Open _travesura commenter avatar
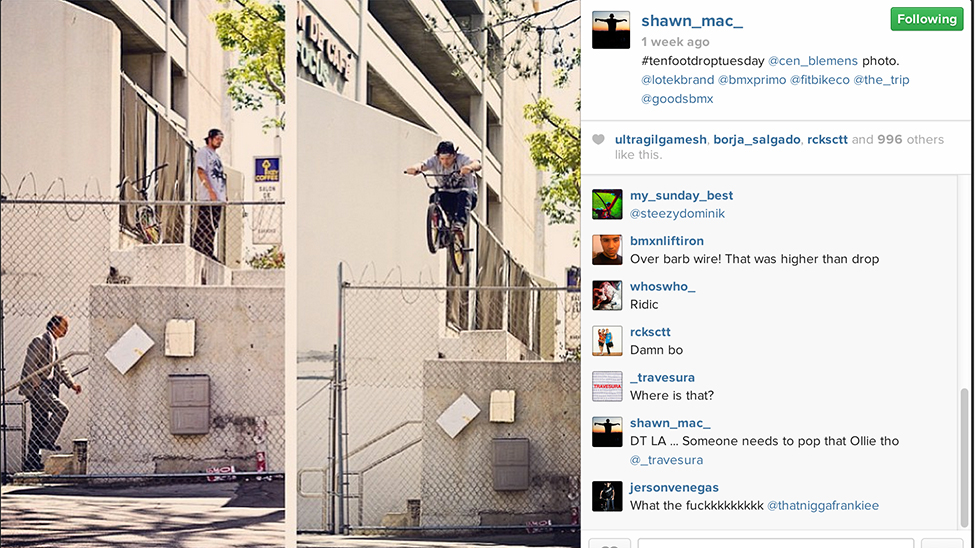This screenshot has width=975, height=548. pos(607,386)
